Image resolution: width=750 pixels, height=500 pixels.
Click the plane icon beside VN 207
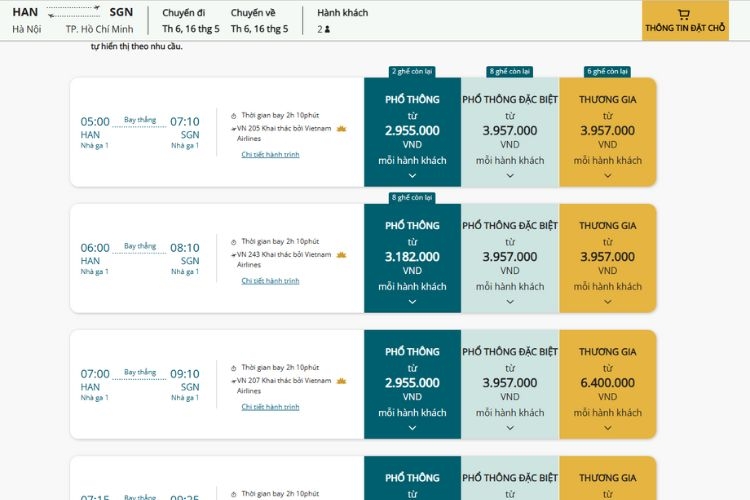pos(233,381)
